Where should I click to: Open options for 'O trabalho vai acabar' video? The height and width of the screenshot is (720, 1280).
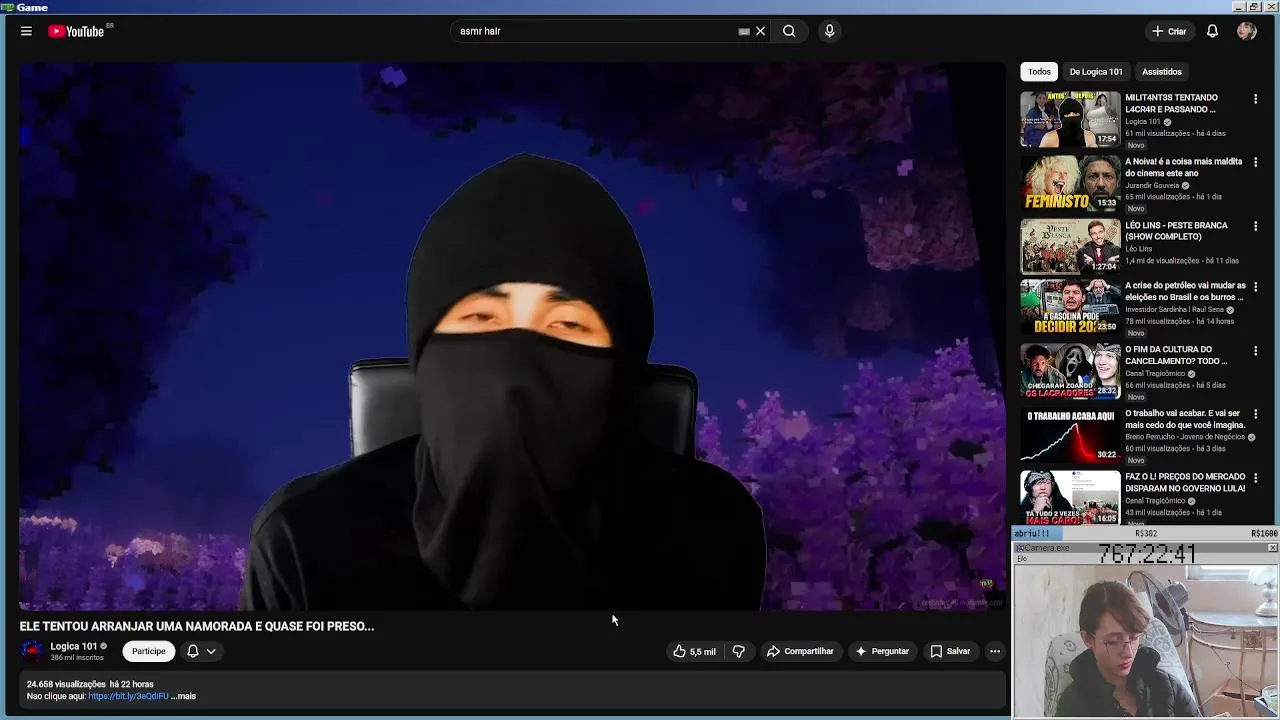pyautogui.click(x=1255, y=414)
